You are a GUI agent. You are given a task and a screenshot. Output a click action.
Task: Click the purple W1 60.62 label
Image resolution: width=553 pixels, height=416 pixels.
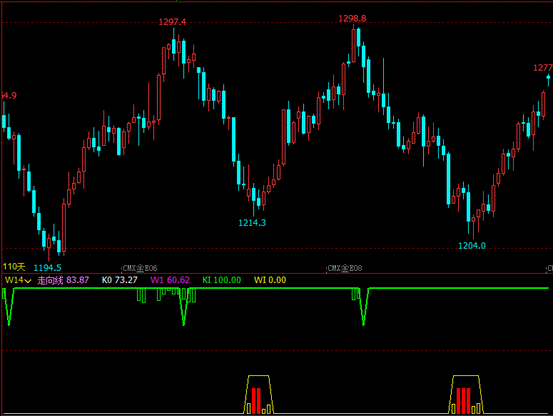(170, 280)
